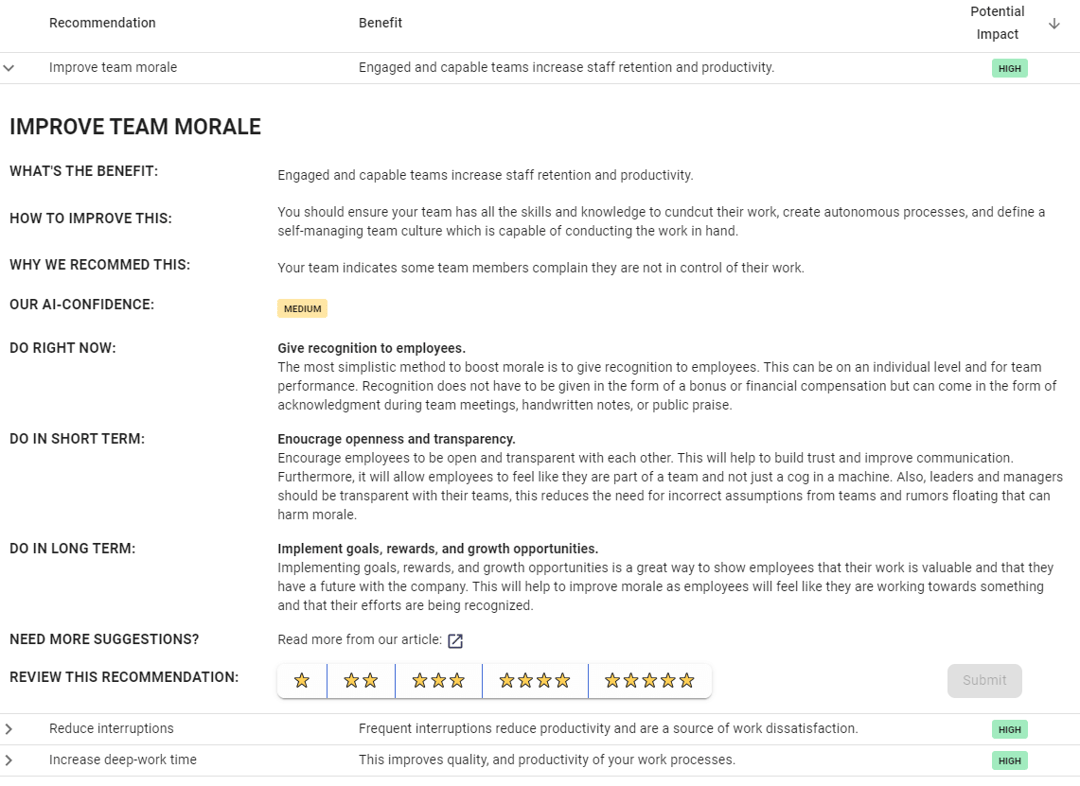The width and height of the screenshot is (1080, 786).
Task: Expand the Reduce interruptions recommendation
Action: click(x=10, y=729)
